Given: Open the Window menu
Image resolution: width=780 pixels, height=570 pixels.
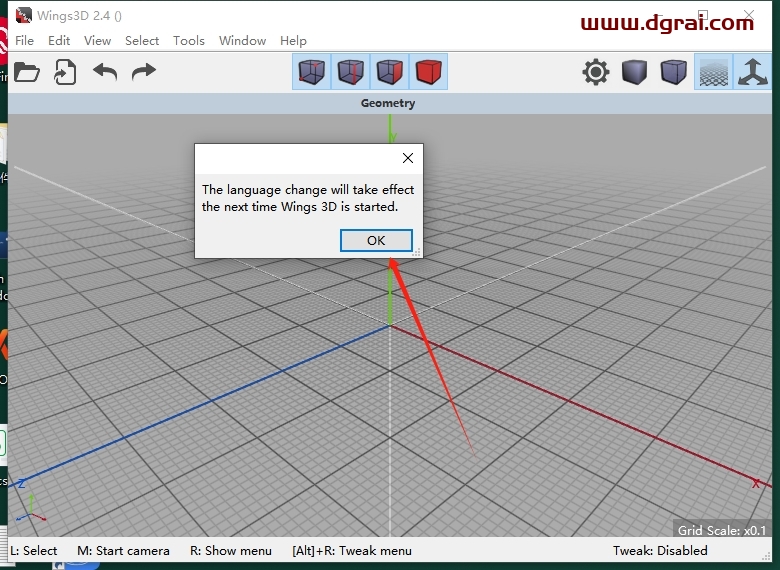Looking at the screenshot, I should [242, 41].
